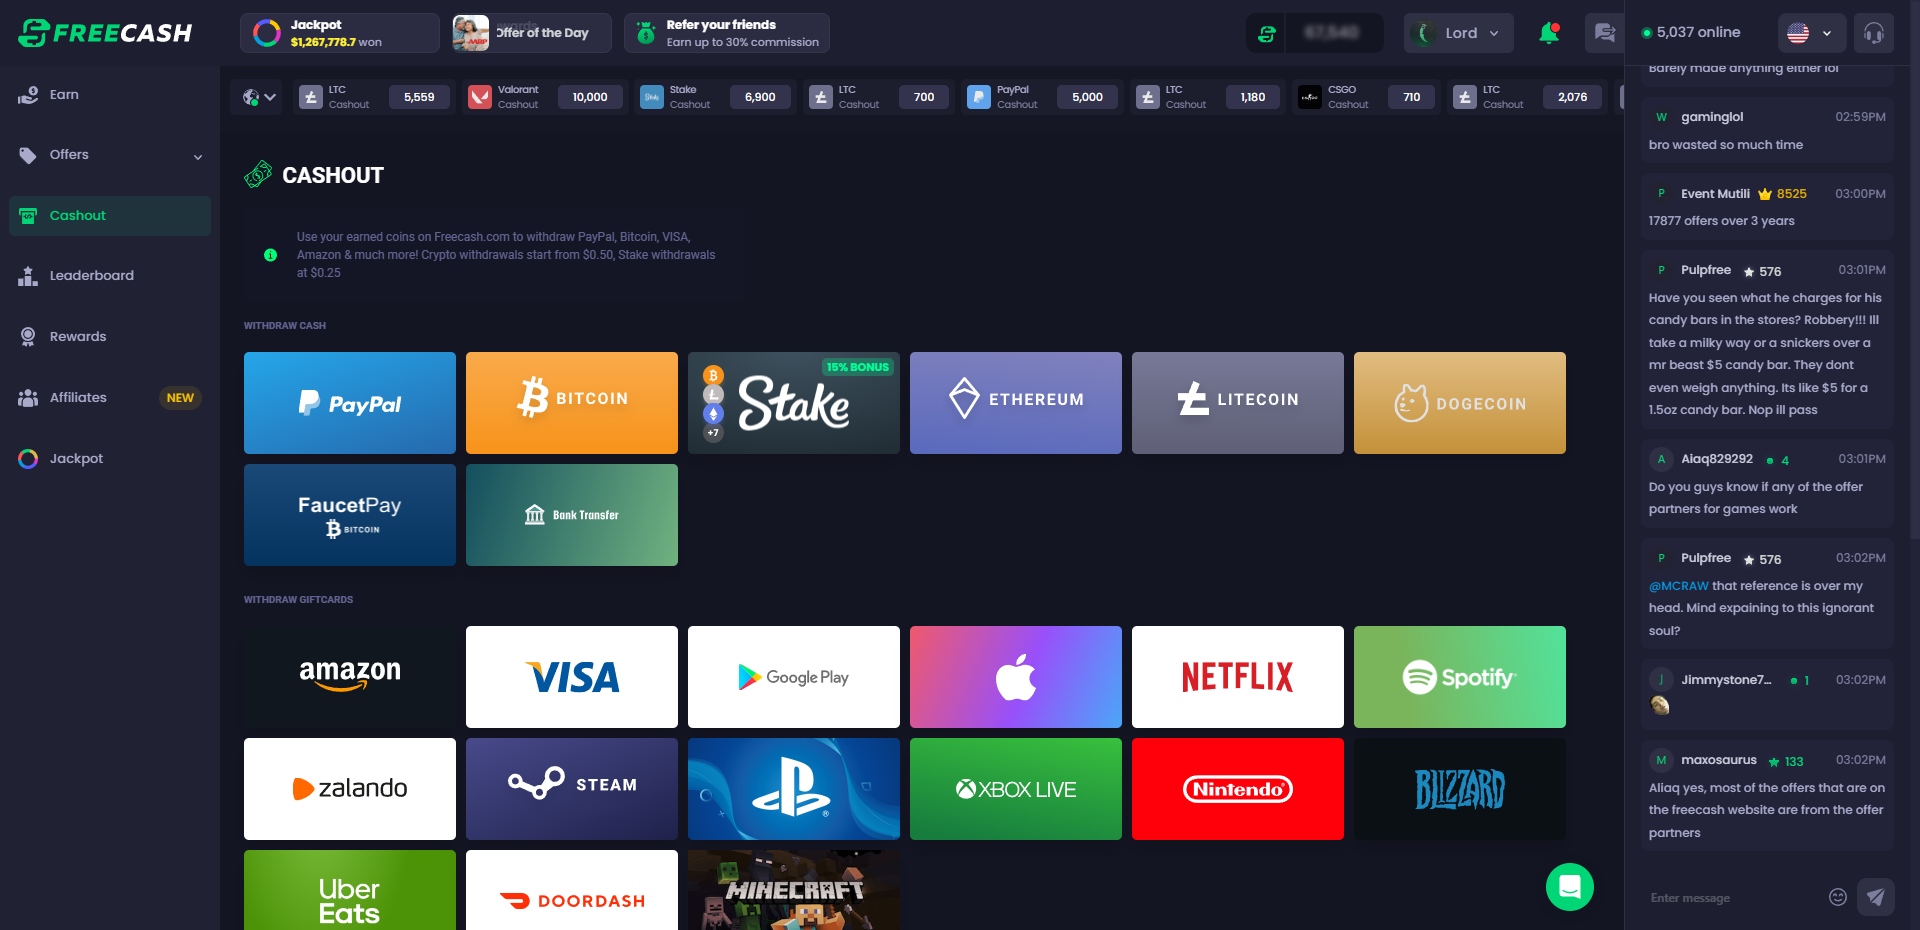Click Stake Cashout 6,900 feed item
This screenshot has width=1920, height=930.
pyautogui.click(x=717, y=97)
